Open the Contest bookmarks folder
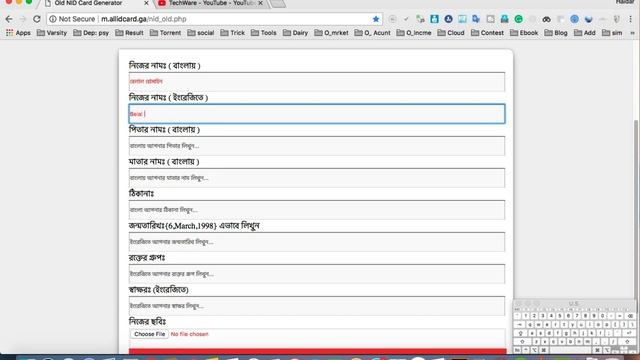 click(x=487, y=33)
